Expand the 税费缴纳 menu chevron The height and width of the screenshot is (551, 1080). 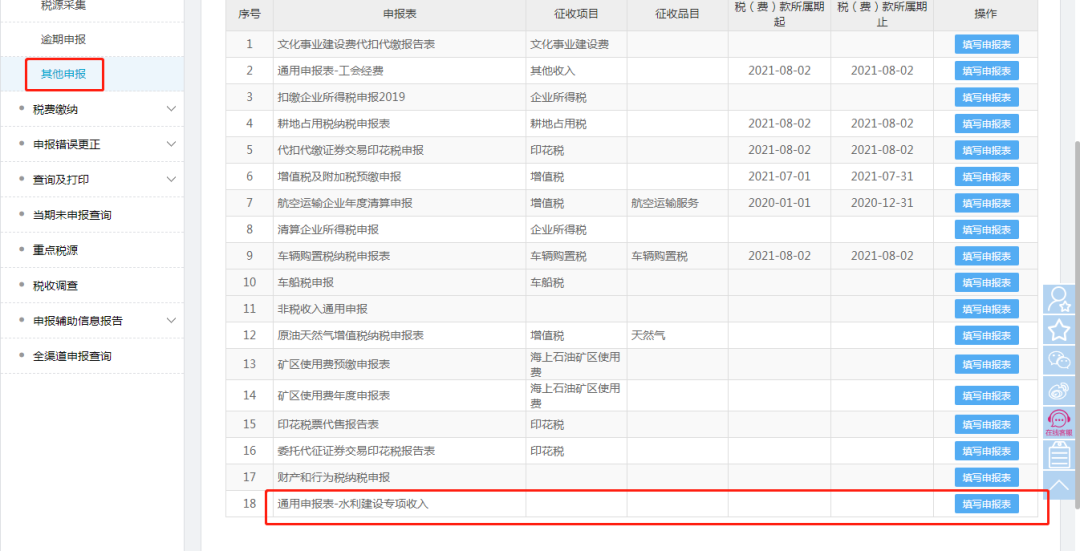[x=172, y=109]
